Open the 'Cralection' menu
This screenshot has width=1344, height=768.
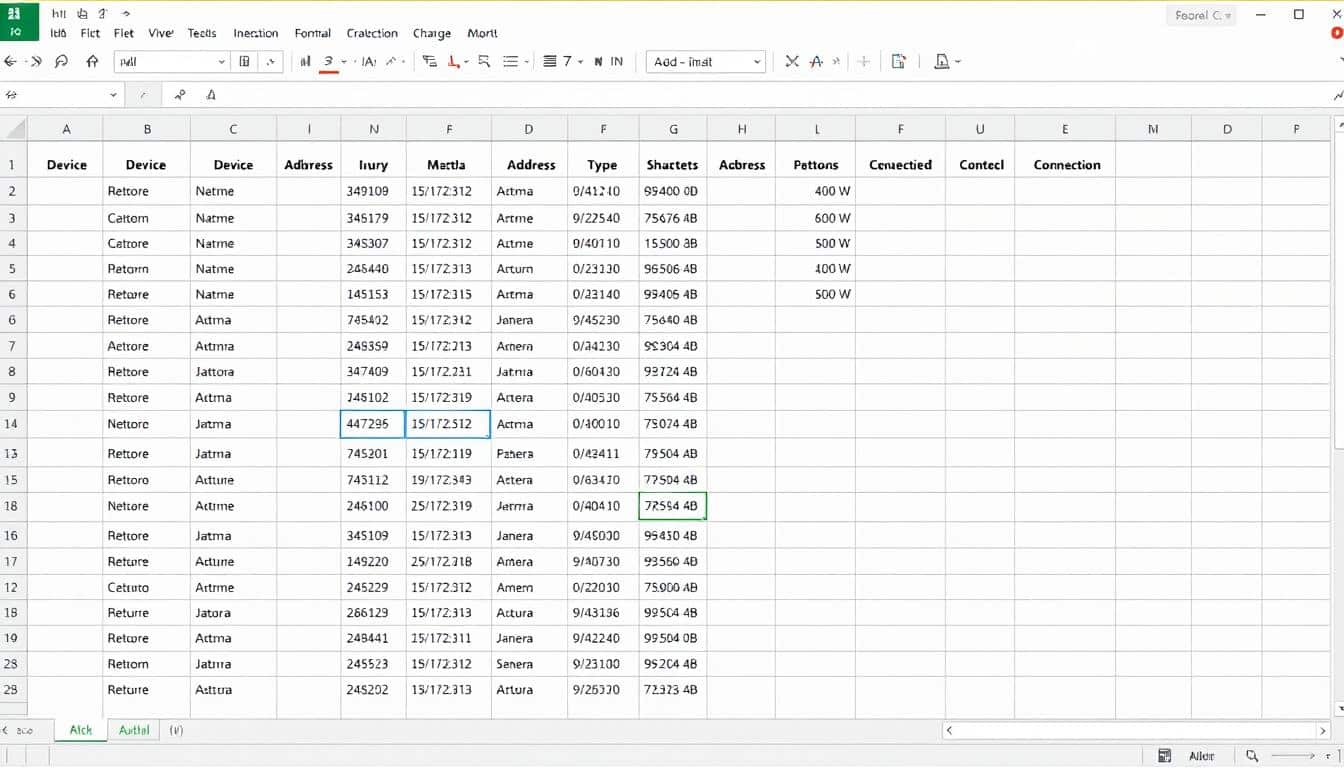(x=372, y=33)
